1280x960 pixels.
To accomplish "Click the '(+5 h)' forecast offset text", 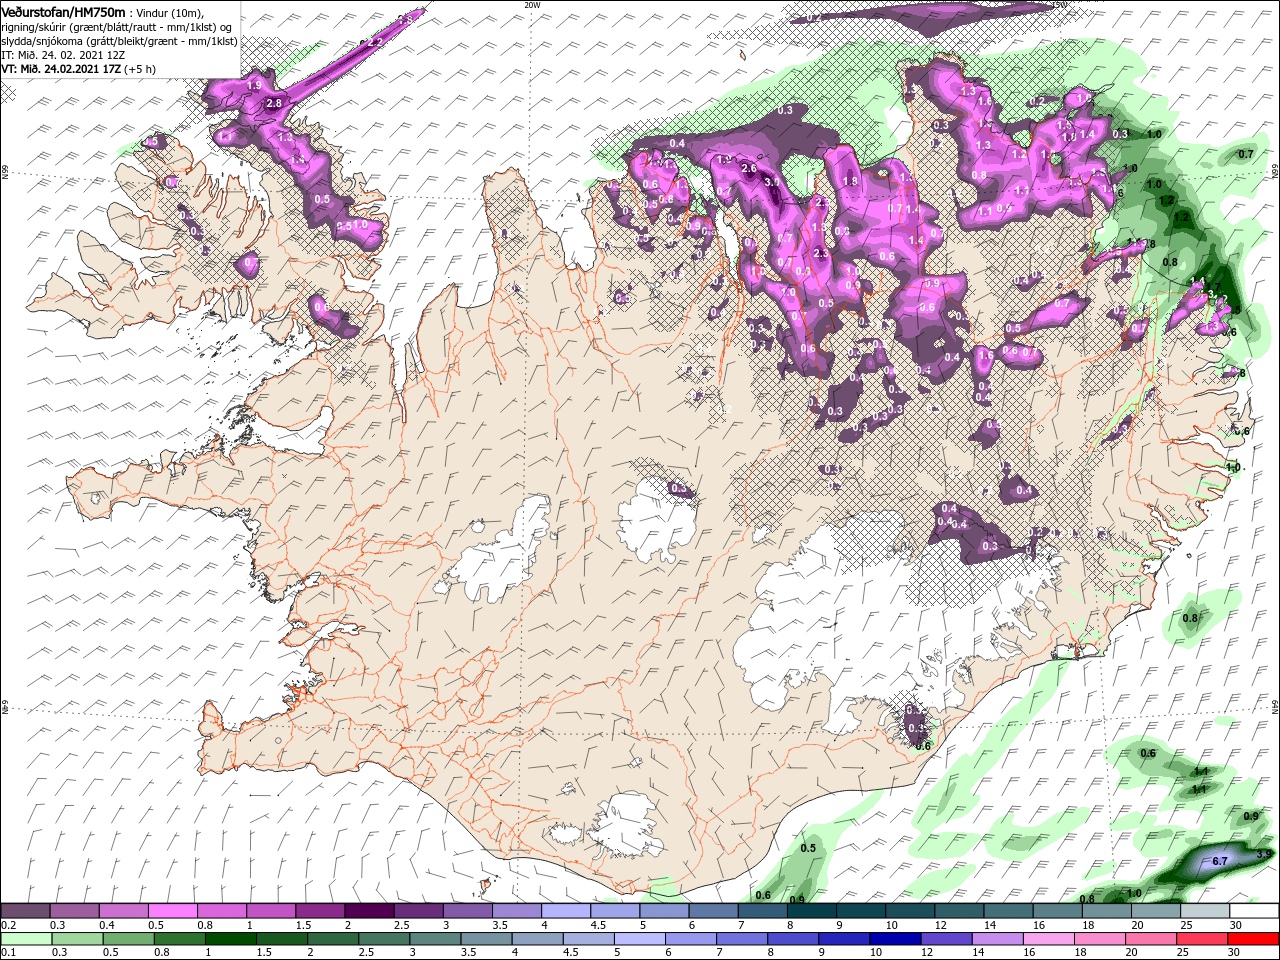I will (140, 69).
